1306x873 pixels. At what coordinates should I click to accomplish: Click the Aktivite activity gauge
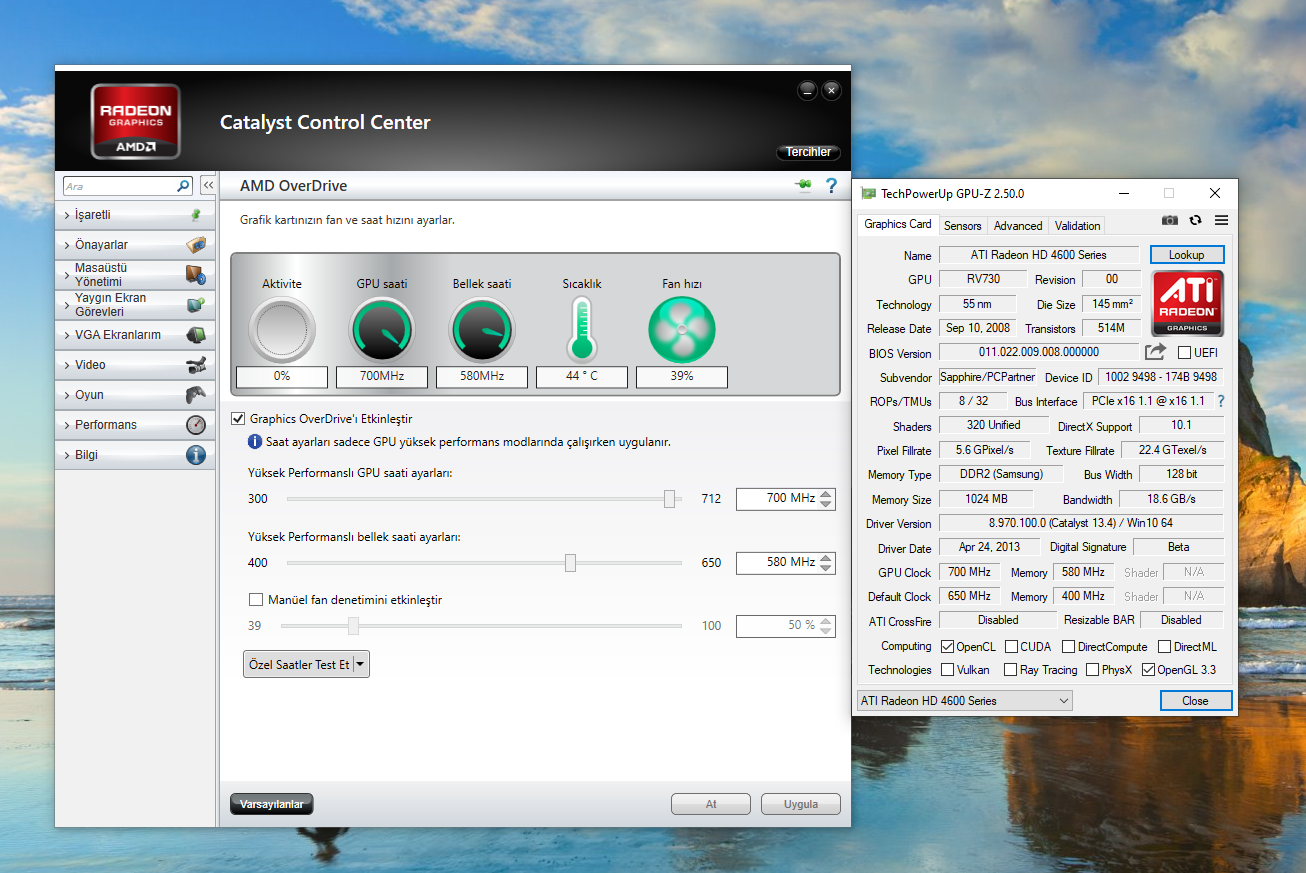(x=282, y=330)
